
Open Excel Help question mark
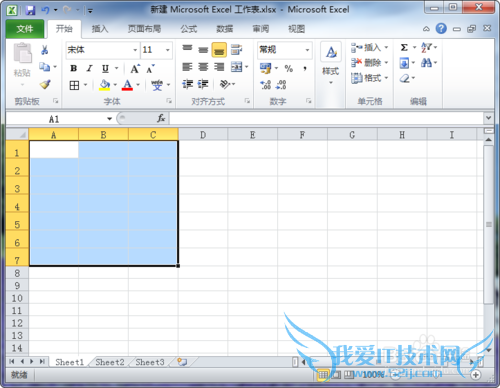(x=441, y=29)
